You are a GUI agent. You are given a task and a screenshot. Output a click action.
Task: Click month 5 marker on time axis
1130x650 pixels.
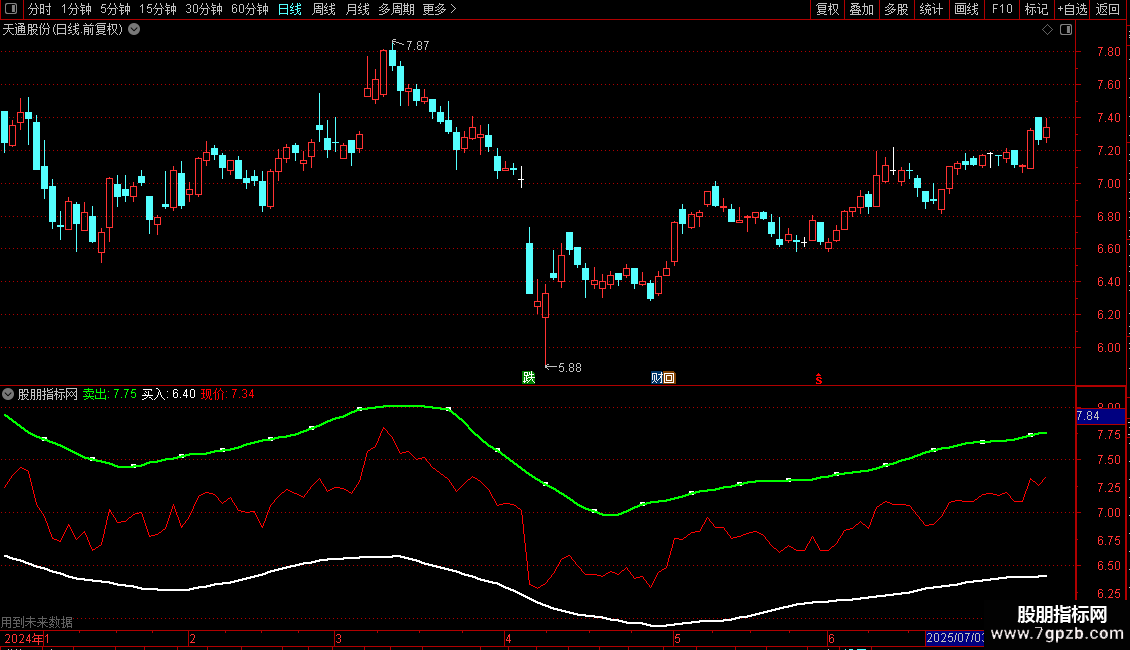(x=677, y=638)
